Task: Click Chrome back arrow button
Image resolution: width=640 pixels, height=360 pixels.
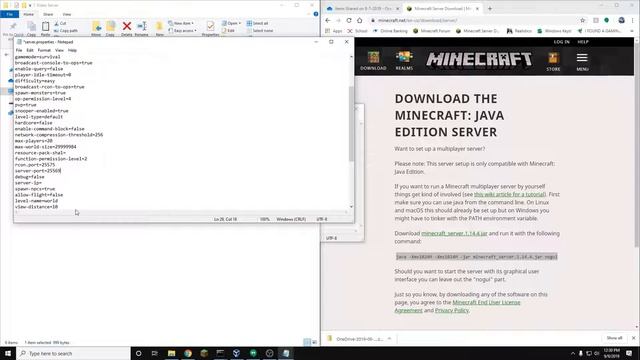Action: (x=328, y=20)
